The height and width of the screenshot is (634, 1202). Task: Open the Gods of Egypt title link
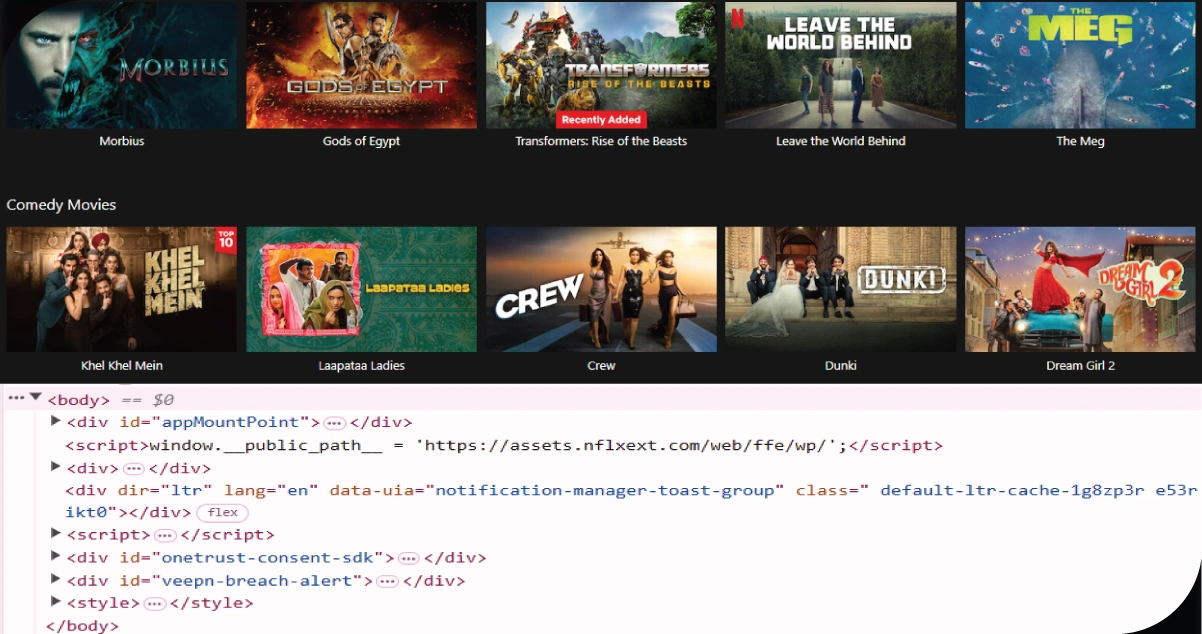pyautogui.click(x=361, y=141)
